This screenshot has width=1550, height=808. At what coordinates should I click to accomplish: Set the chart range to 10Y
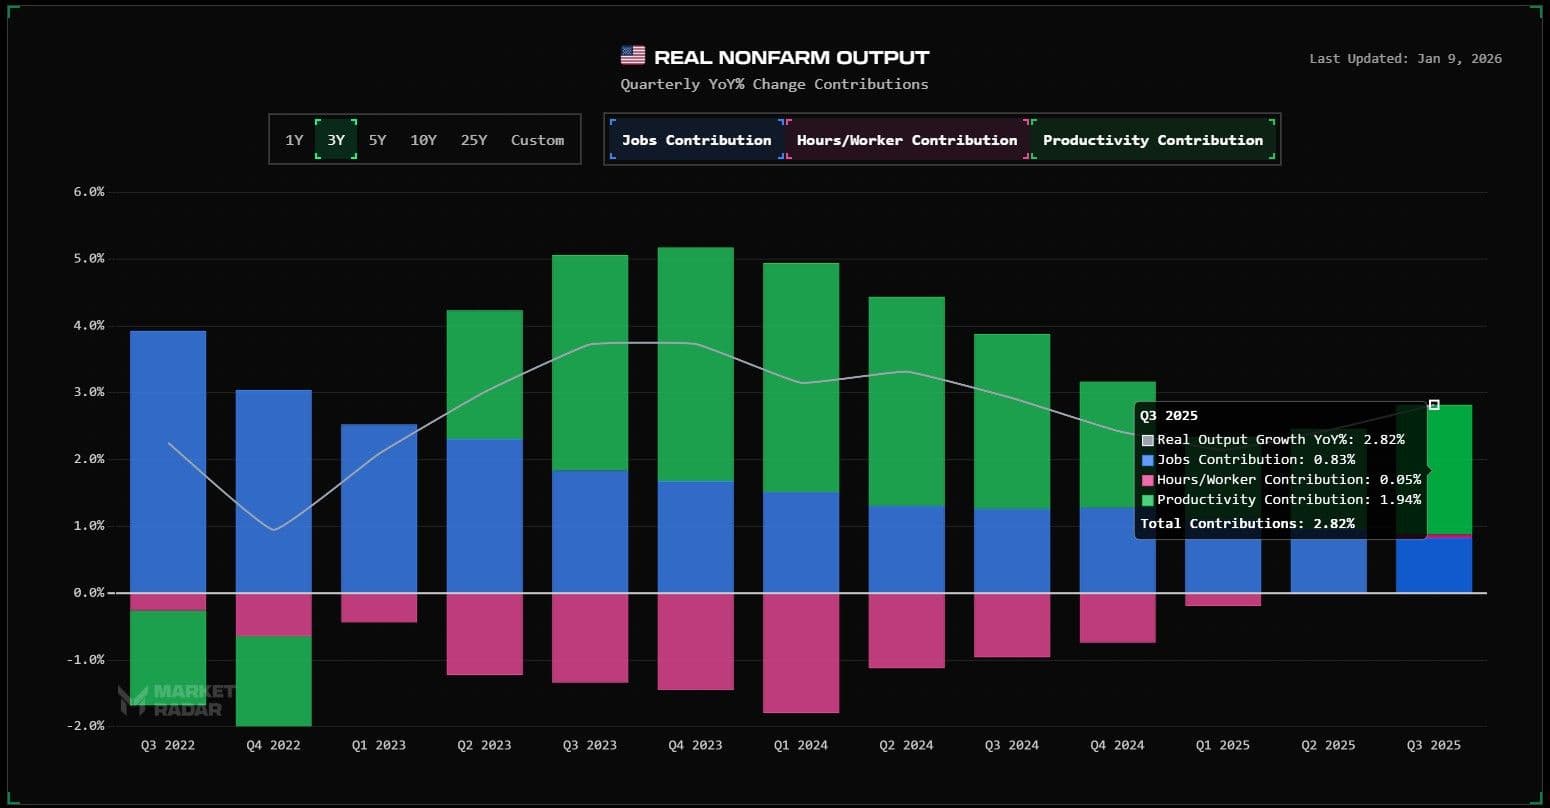(423, 140)
